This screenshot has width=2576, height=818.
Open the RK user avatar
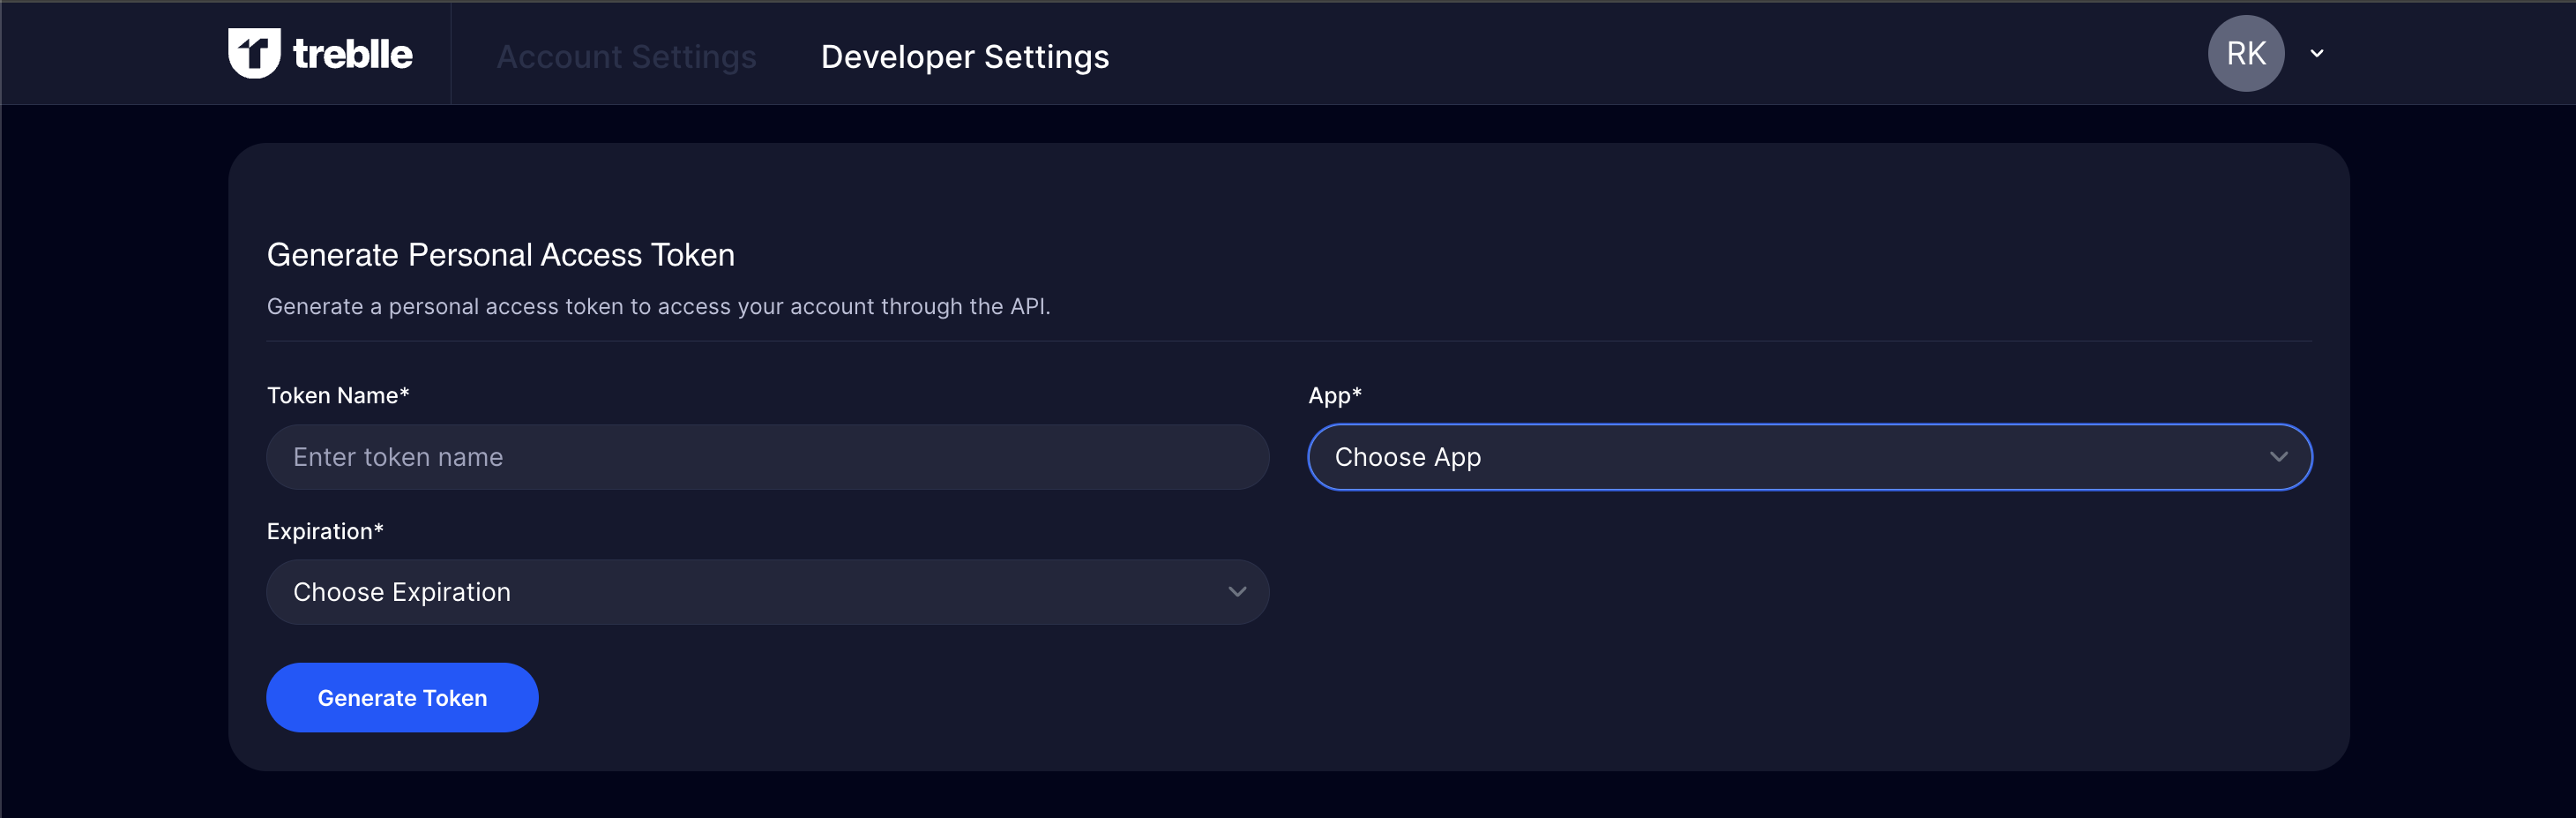[x=2245, y=53]
